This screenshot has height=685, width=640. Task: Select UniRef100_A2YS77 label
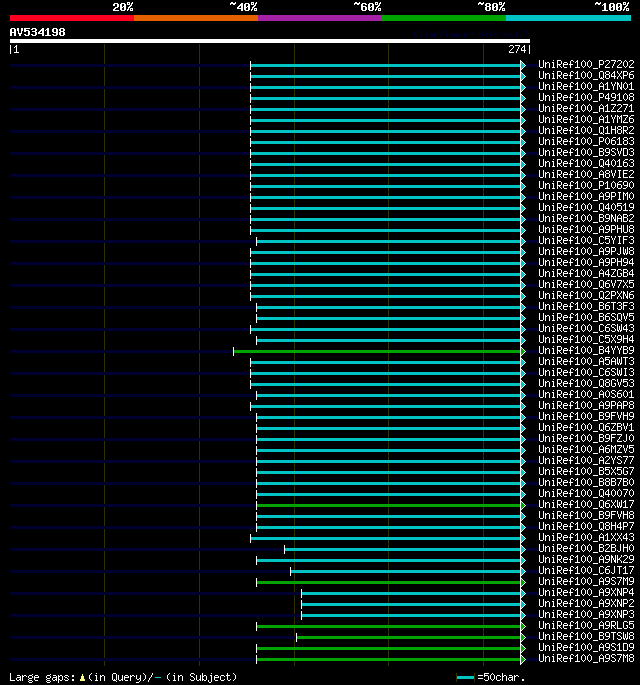pos(586,460)
